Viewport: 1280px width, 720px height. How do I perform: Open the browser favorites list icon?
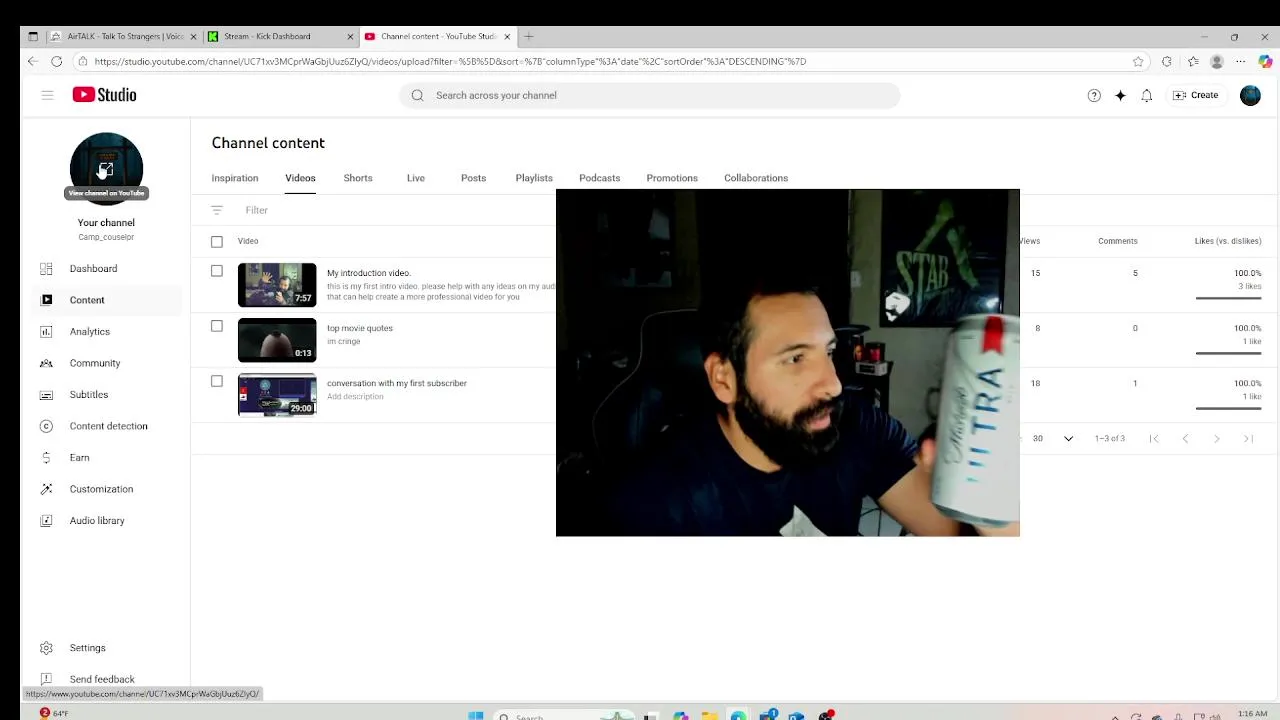1193,61
